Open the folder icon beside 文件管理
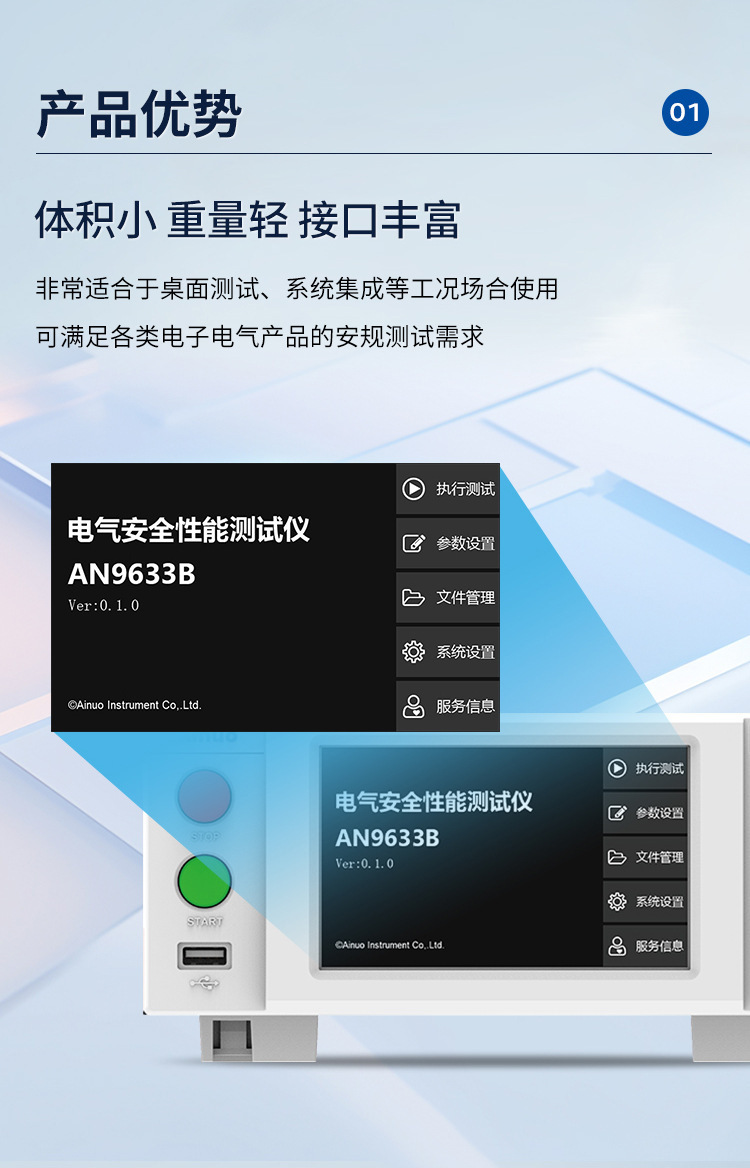The height and width of the screenshot is (1168, 750). 413,597
